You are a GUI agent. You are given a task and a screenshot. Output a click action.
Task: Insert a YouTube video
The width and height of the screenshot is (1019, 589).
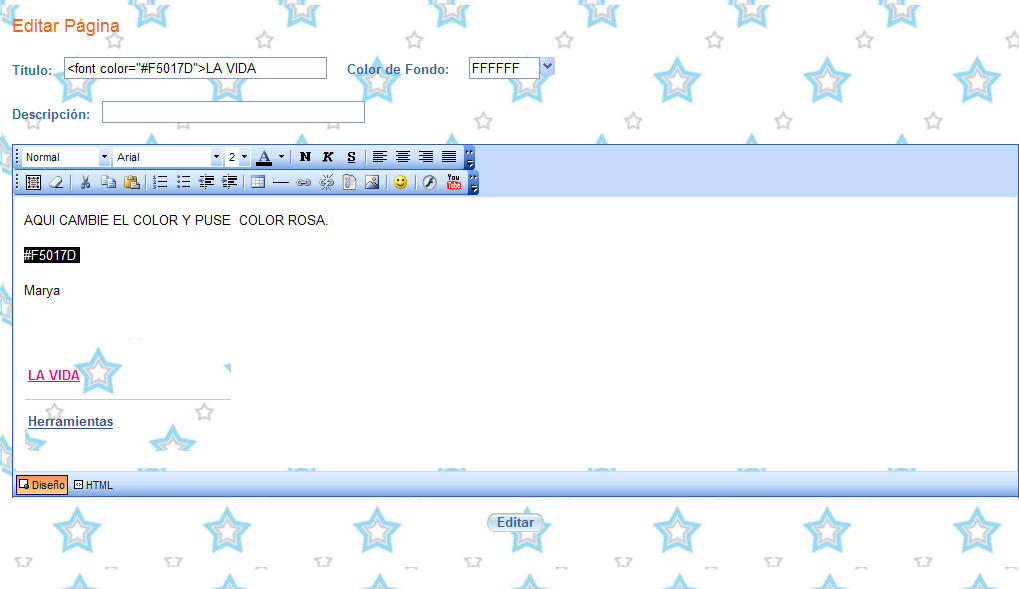(x=454, y=182)
